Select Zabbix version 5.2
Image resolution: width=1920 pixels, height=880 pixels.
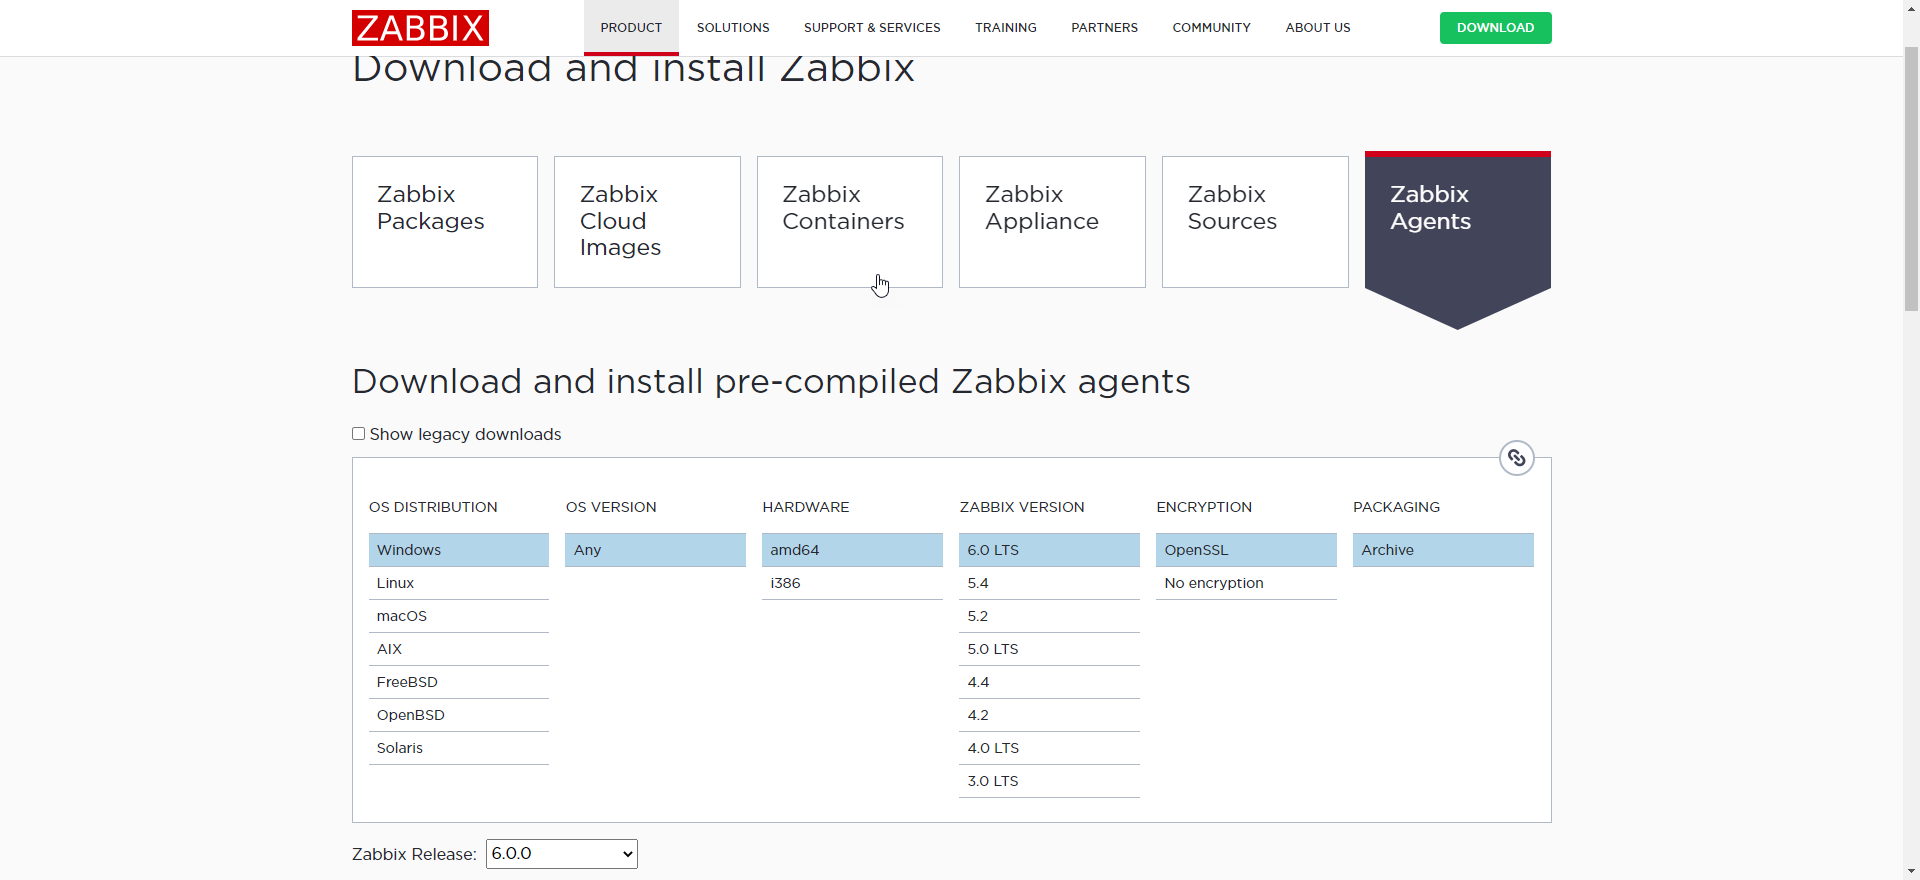click(x=1049, y=616)
